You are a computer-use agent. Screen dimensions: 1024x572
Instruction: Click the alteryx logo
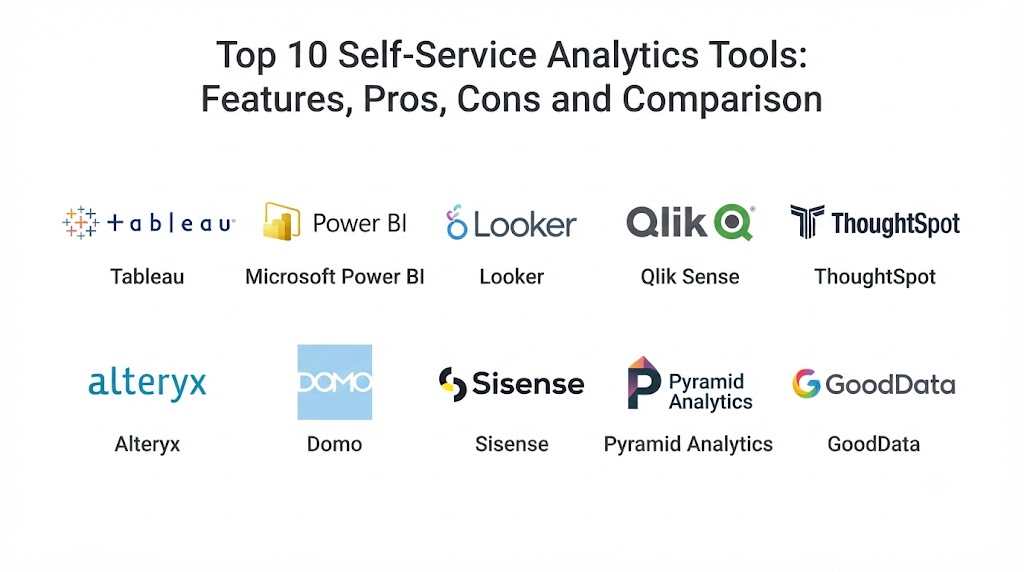pyautogui.click(x=147, y=383)
